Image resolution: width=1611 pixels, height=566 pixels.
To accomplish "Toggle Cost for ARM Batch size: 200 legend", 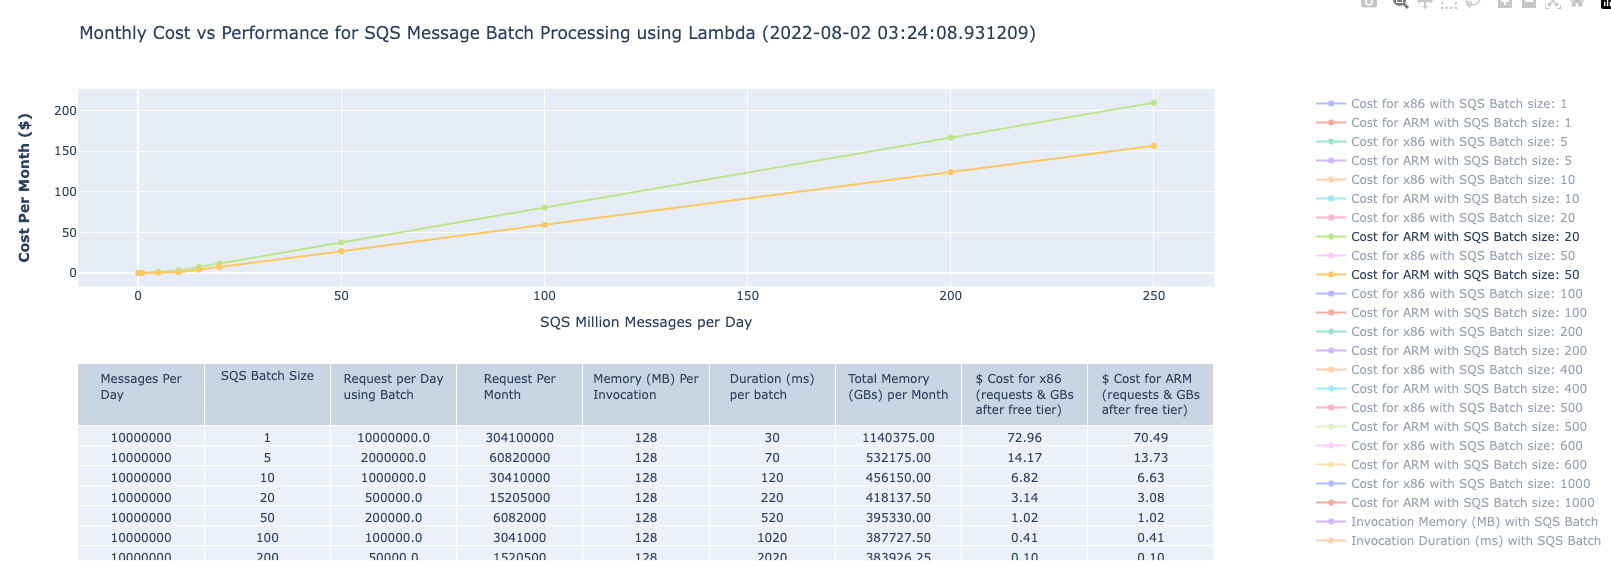I will [x=1452, y=351].
